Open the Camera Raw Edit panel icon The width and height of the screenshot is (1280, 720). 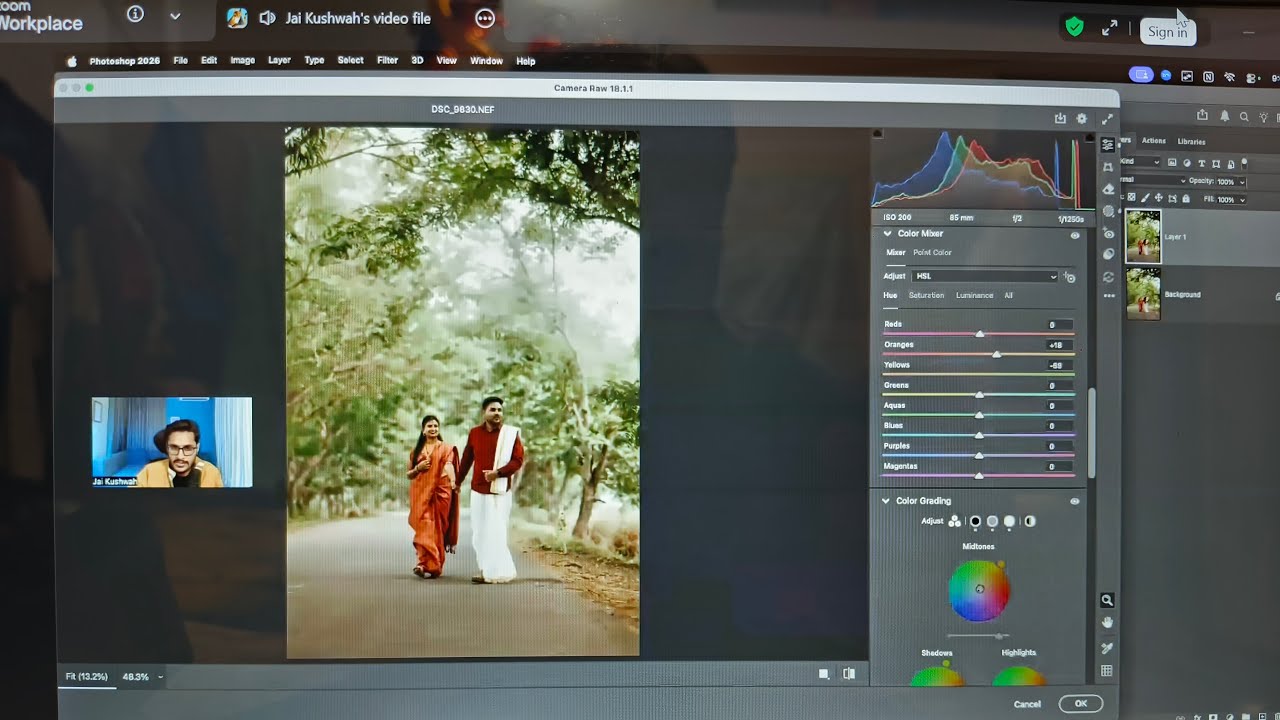pos(1108,145)
